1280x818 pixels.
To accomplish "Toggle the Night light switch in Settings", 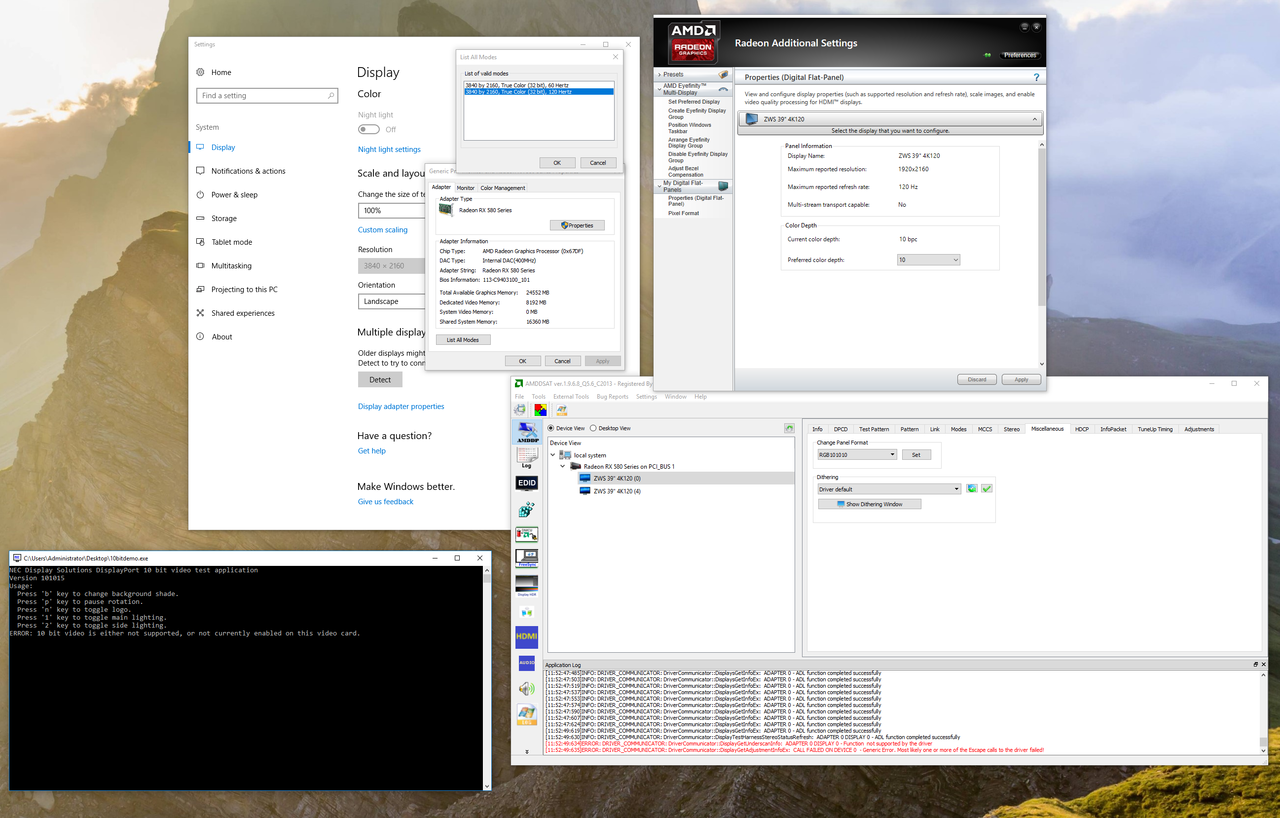I will [x=368, y=128].
